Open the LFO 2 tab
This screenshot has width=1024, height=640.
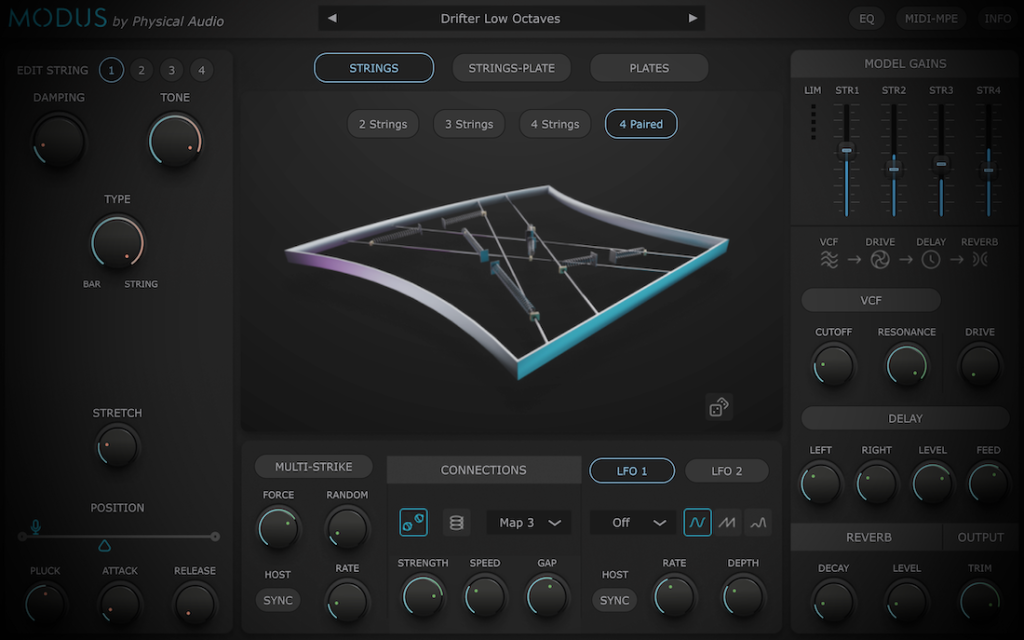pos(727,470)
